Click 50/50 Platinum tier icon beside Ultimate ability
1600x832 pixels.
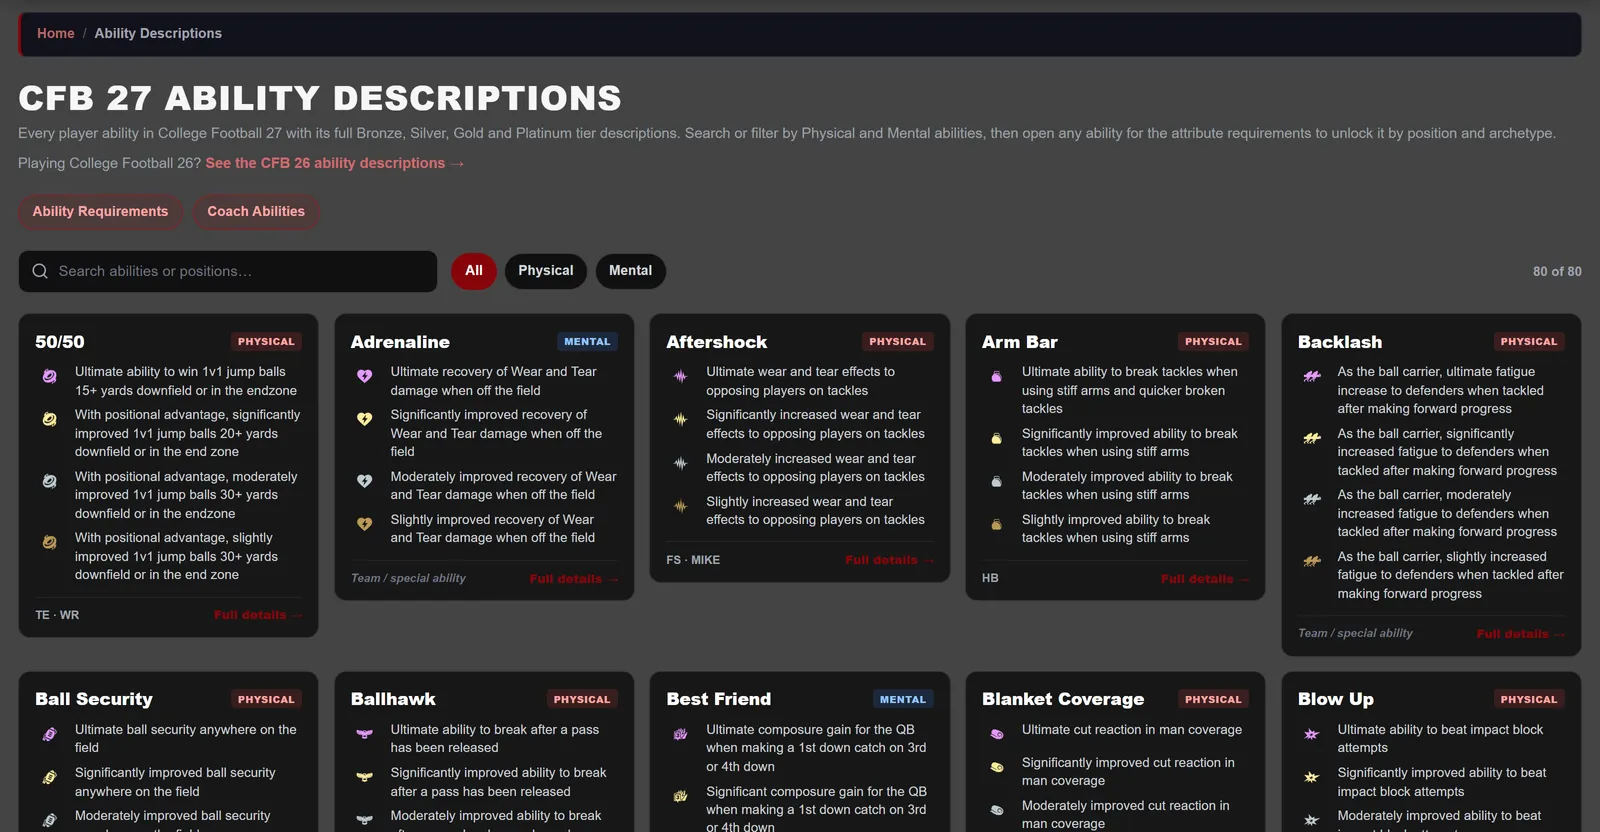point(49,376)
